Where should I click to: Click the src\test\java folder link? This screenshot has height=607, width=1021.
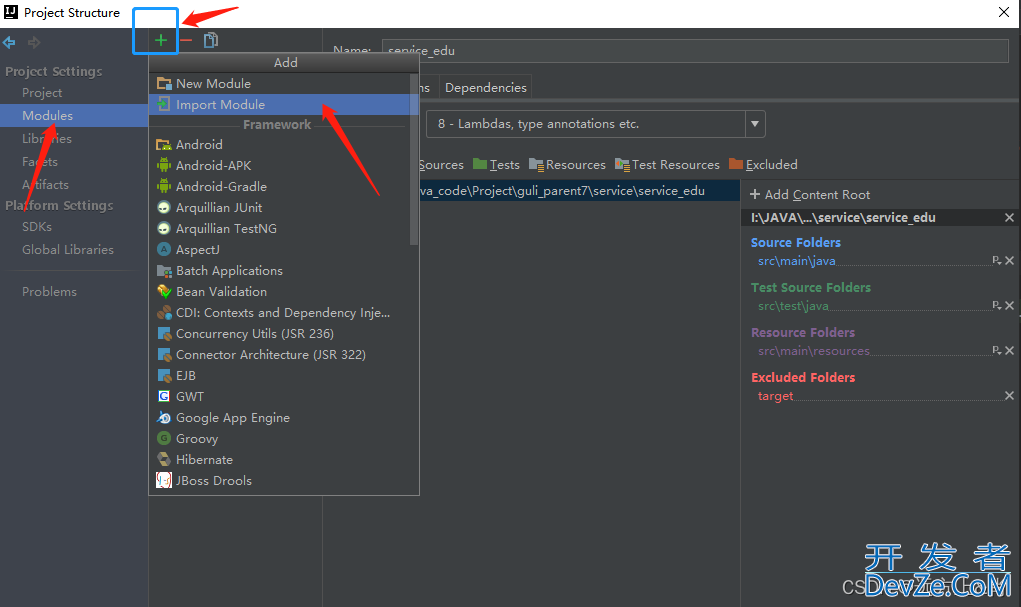793,306
